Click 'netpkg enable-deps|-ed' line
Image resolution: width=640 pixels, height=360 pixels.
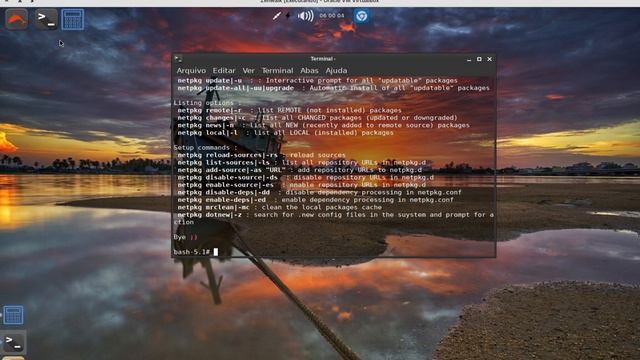(316, 200)
